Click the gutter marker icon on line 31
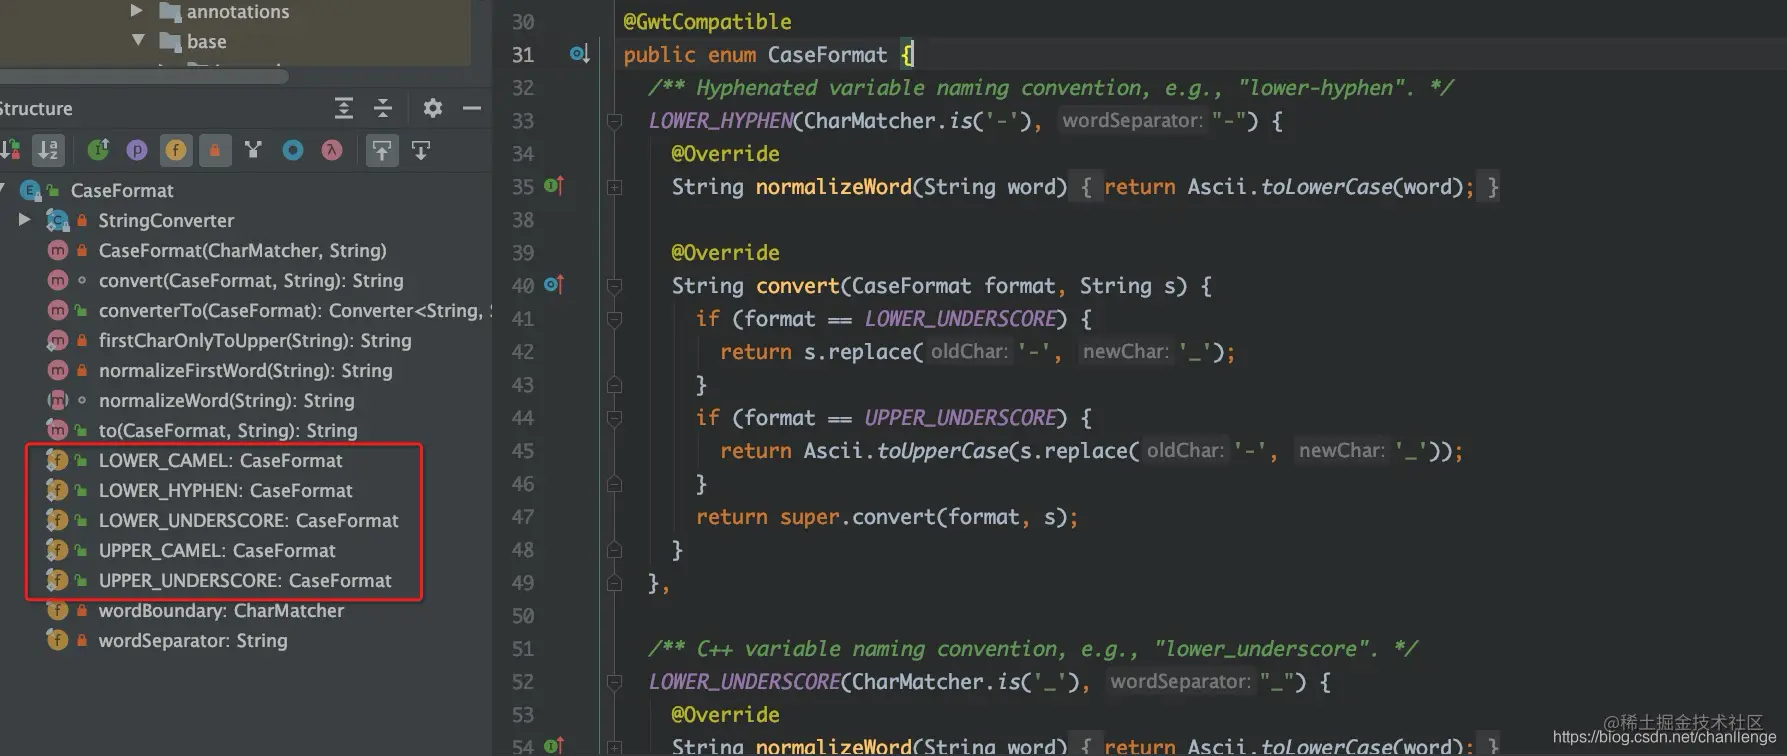Screen dimensions: 1787x756 tap(579, 54)
